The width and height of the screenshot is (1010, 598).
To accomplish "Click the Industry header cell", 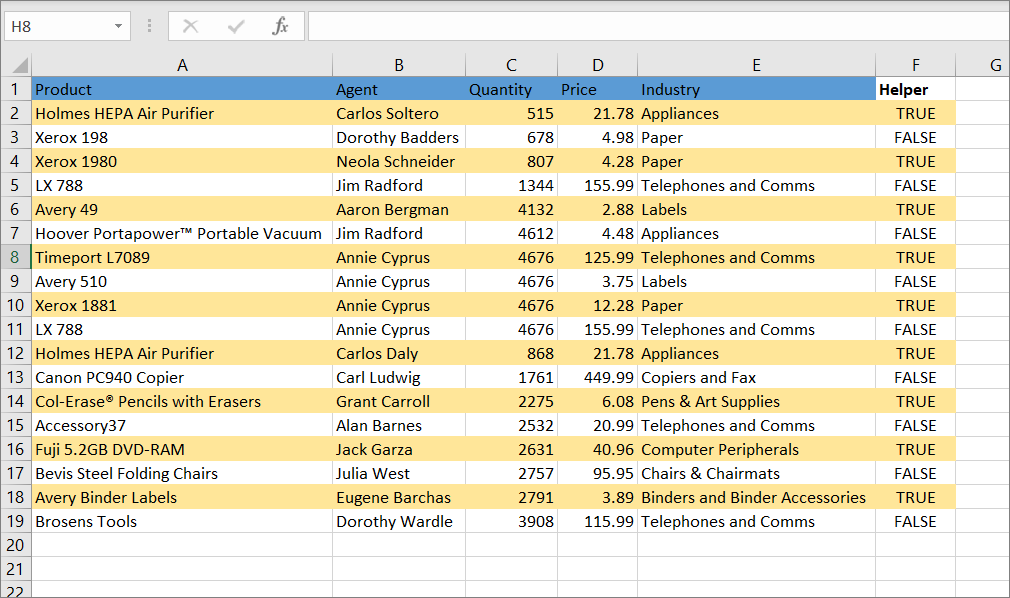I will pyautogui.click(x=756, y=89).
